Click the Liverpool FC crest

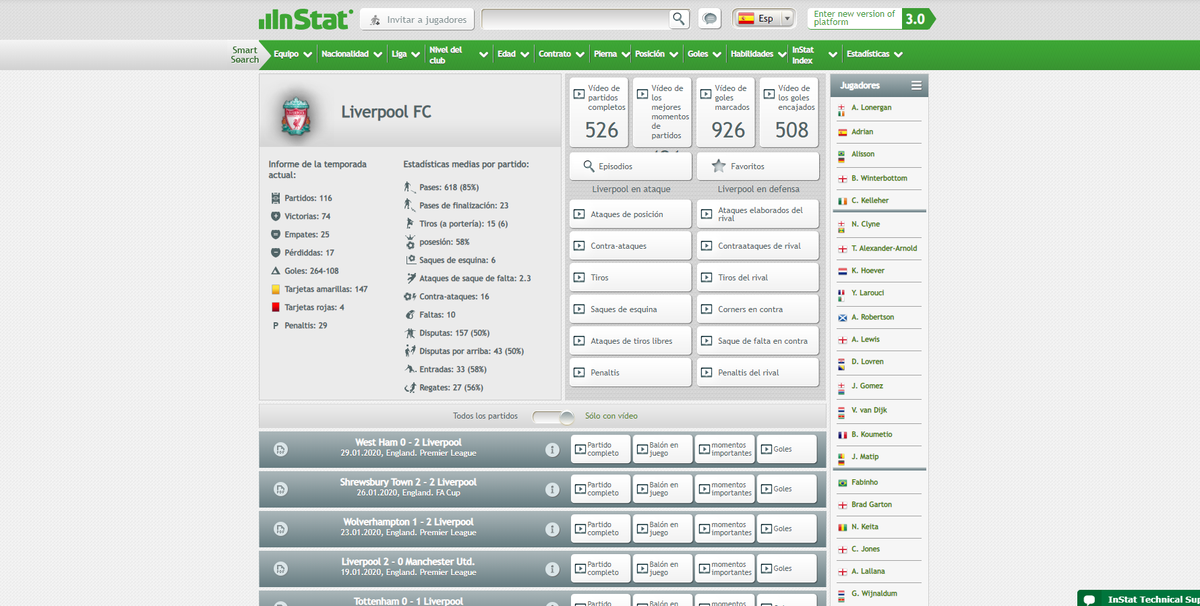click(x=295, y=117)
